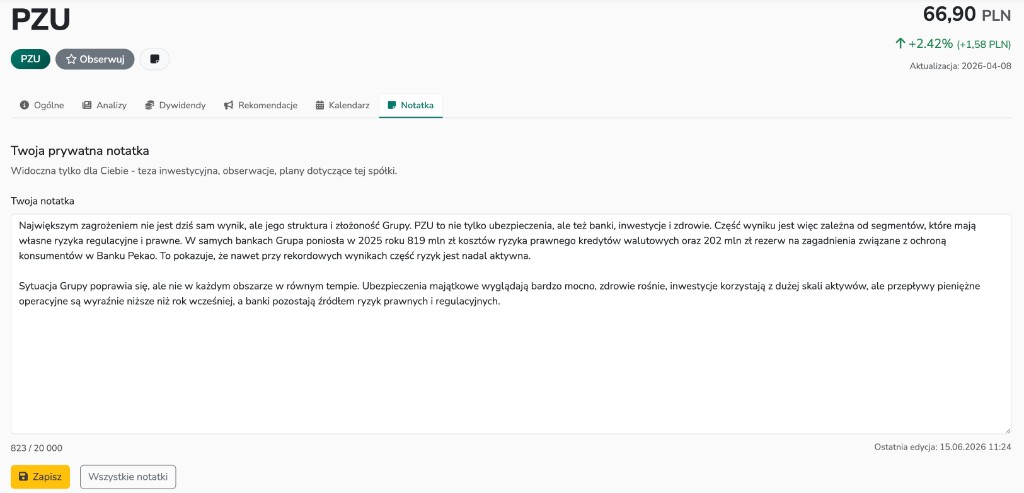1024x493 pixels.
Task: Click inside the Twoja notatka text area
Action: click(x=511, y=323)
